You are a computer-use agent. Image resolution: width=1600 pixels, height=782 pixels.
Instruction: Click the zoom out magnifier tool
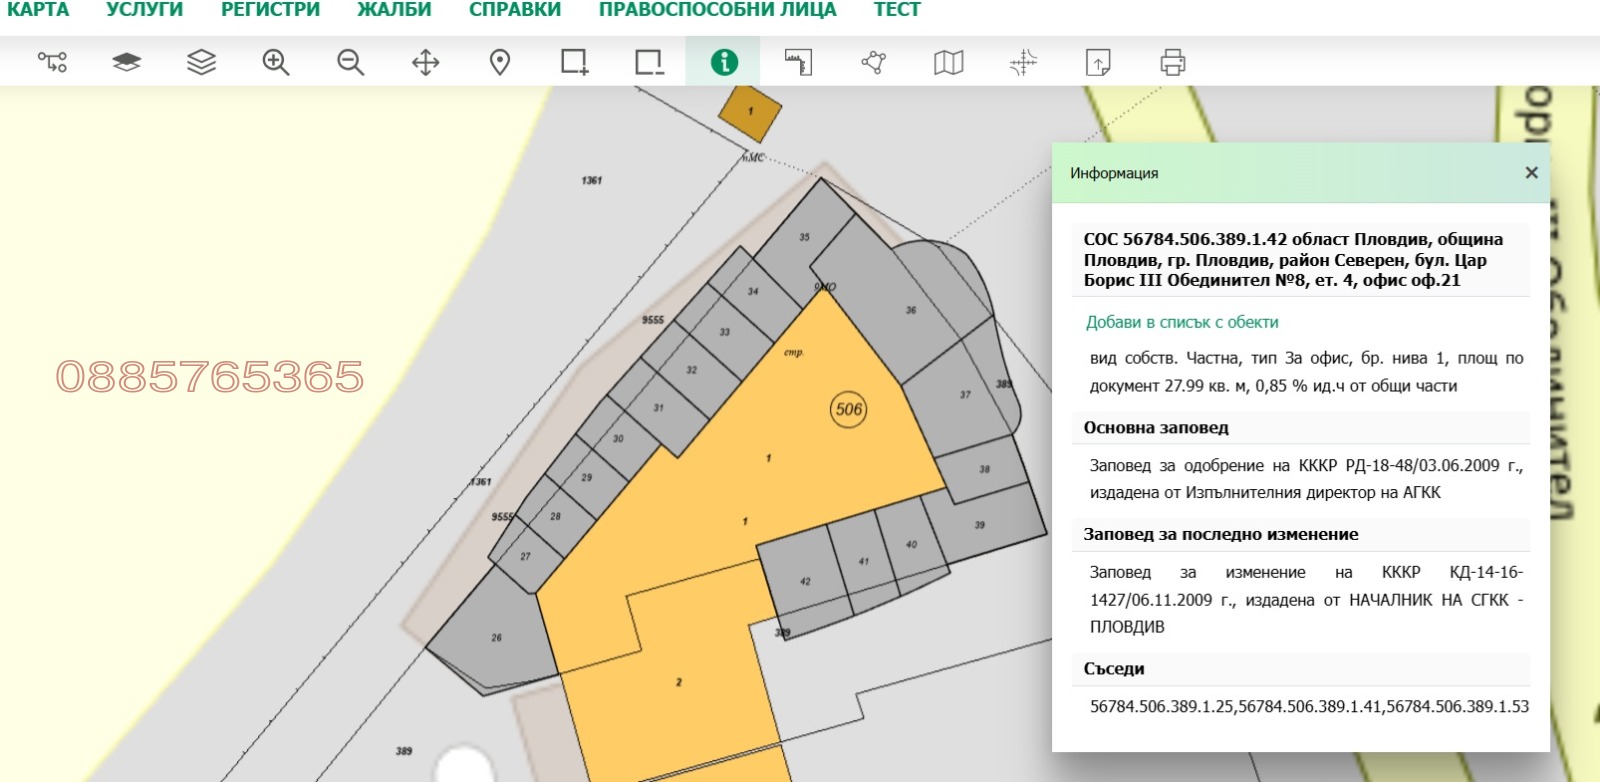tap(350, 62)
